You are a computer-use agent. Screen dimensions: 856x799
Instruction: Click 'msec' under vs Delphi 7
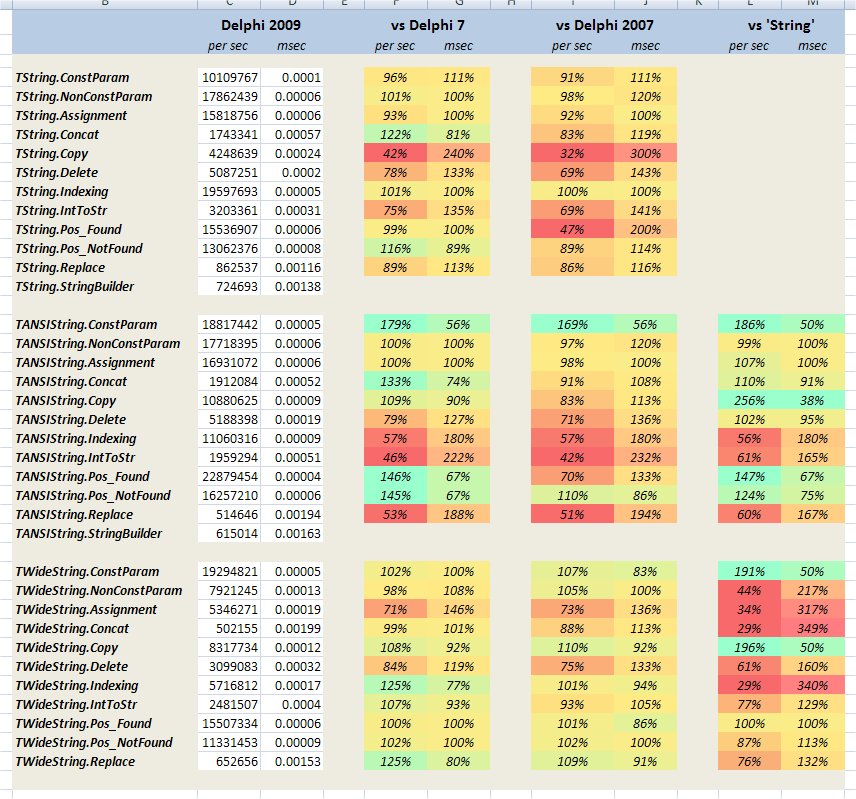pyautogui.click(x=458, y=46)
